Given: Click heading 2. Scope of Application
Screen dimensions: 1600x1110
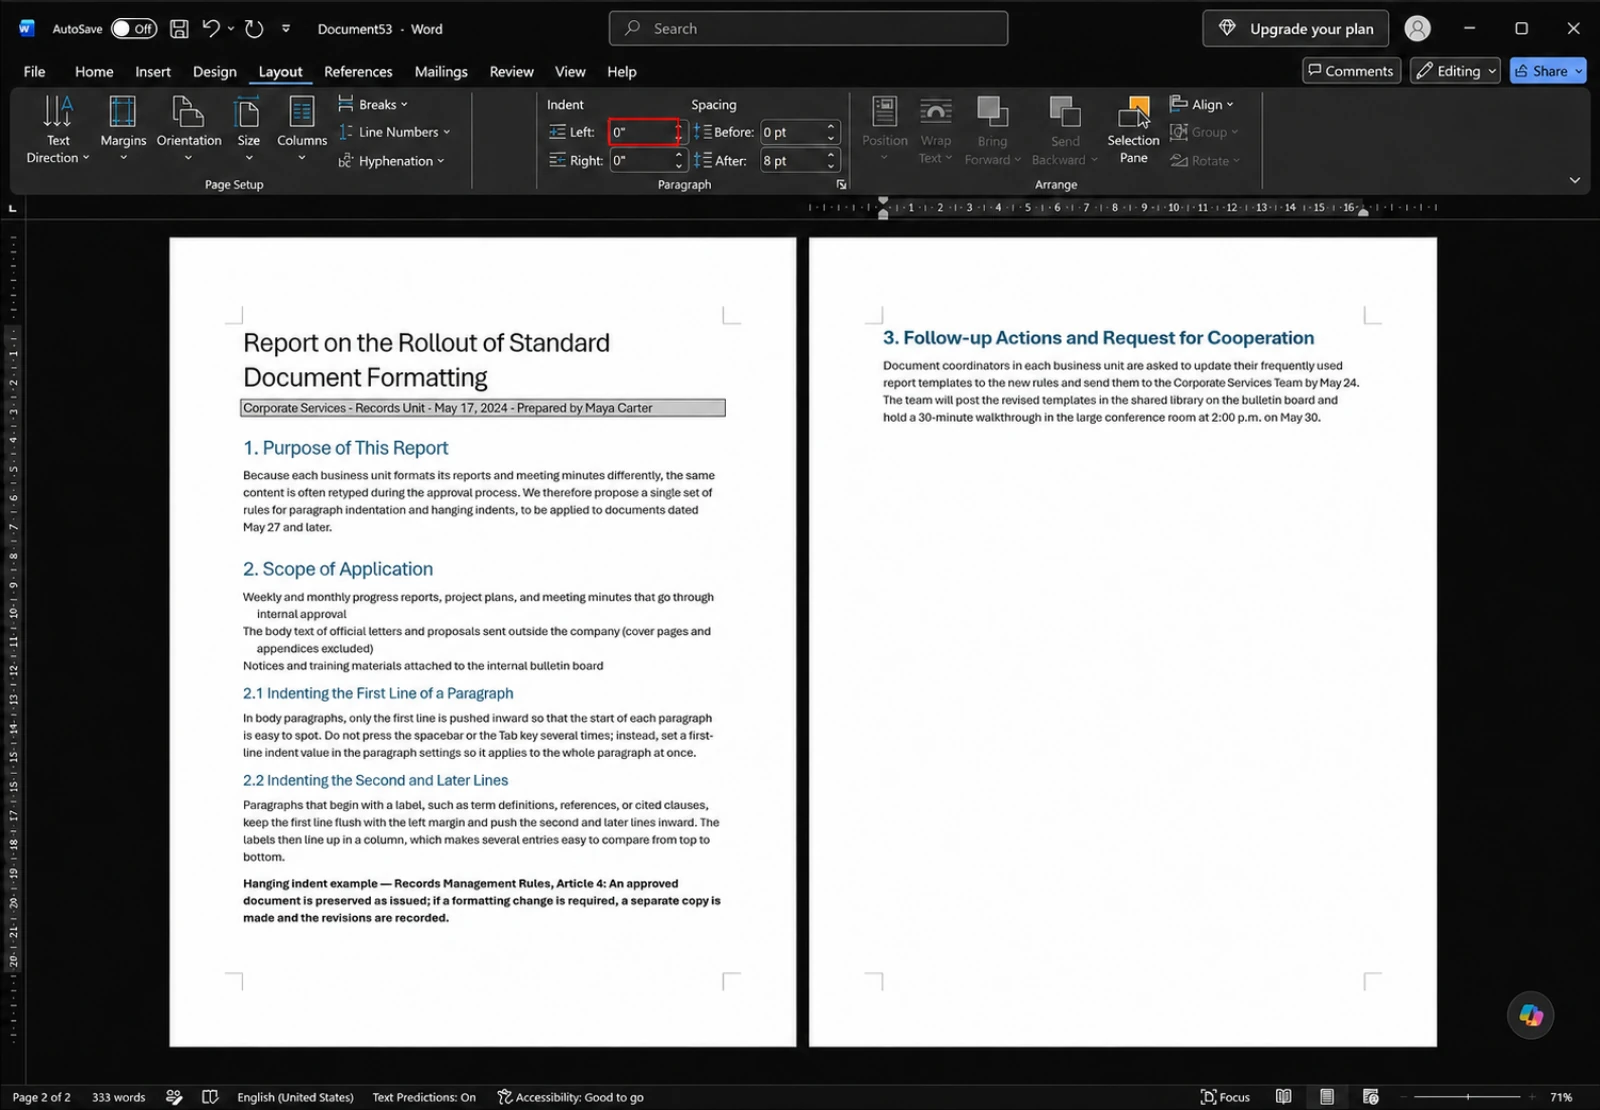Looking at the screenshot, I should pyautogui.click(x=338, y=569).
